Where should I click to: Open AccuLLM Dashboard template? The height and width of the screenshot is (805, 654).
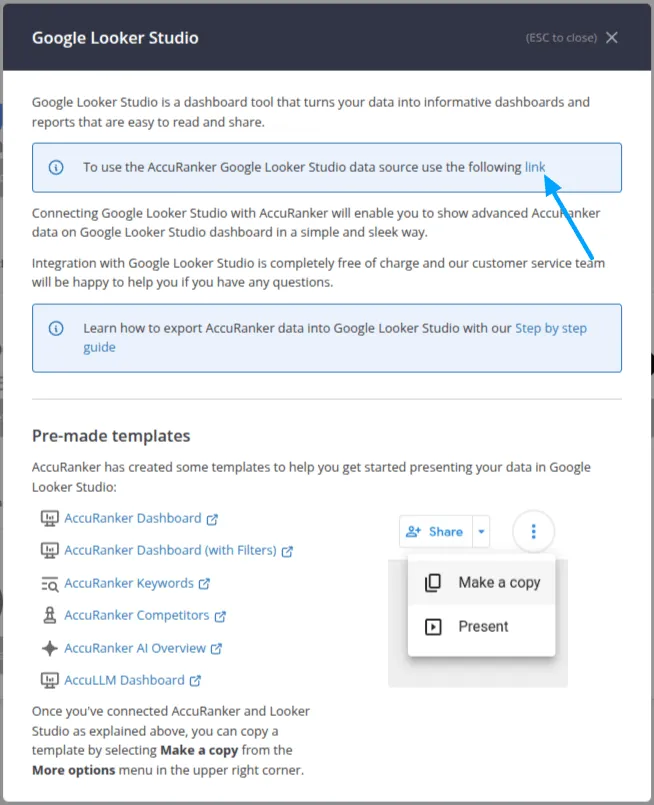point(124,680)
